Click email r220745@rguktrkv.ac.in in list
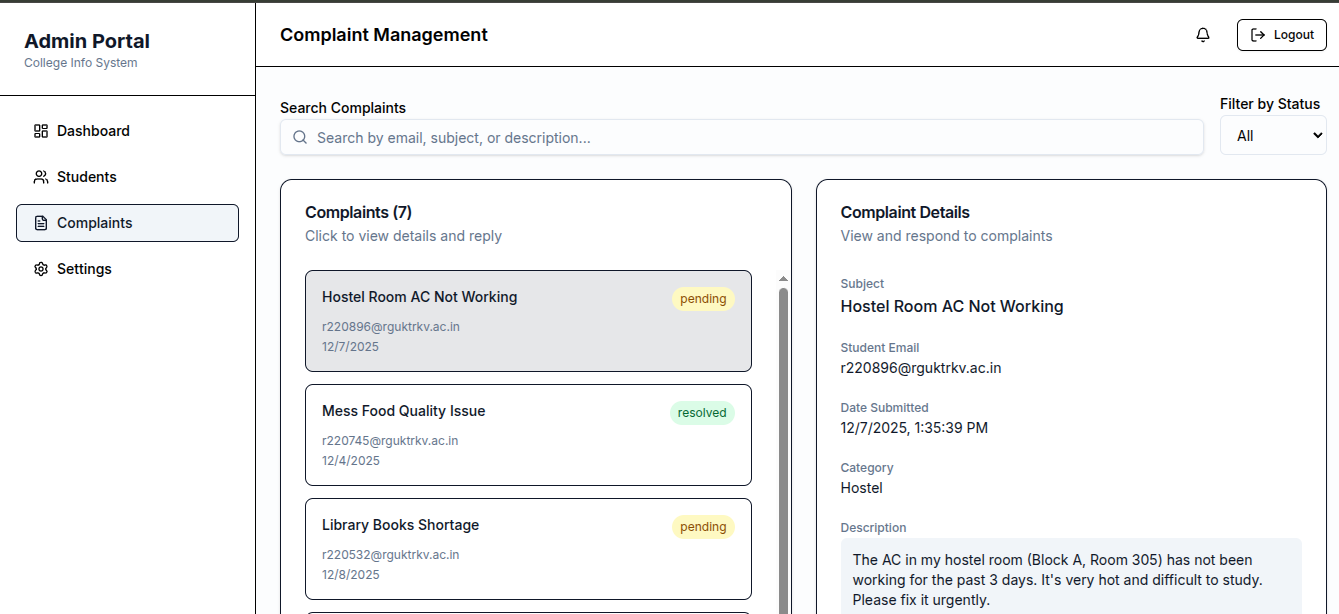 click(390, 441)
